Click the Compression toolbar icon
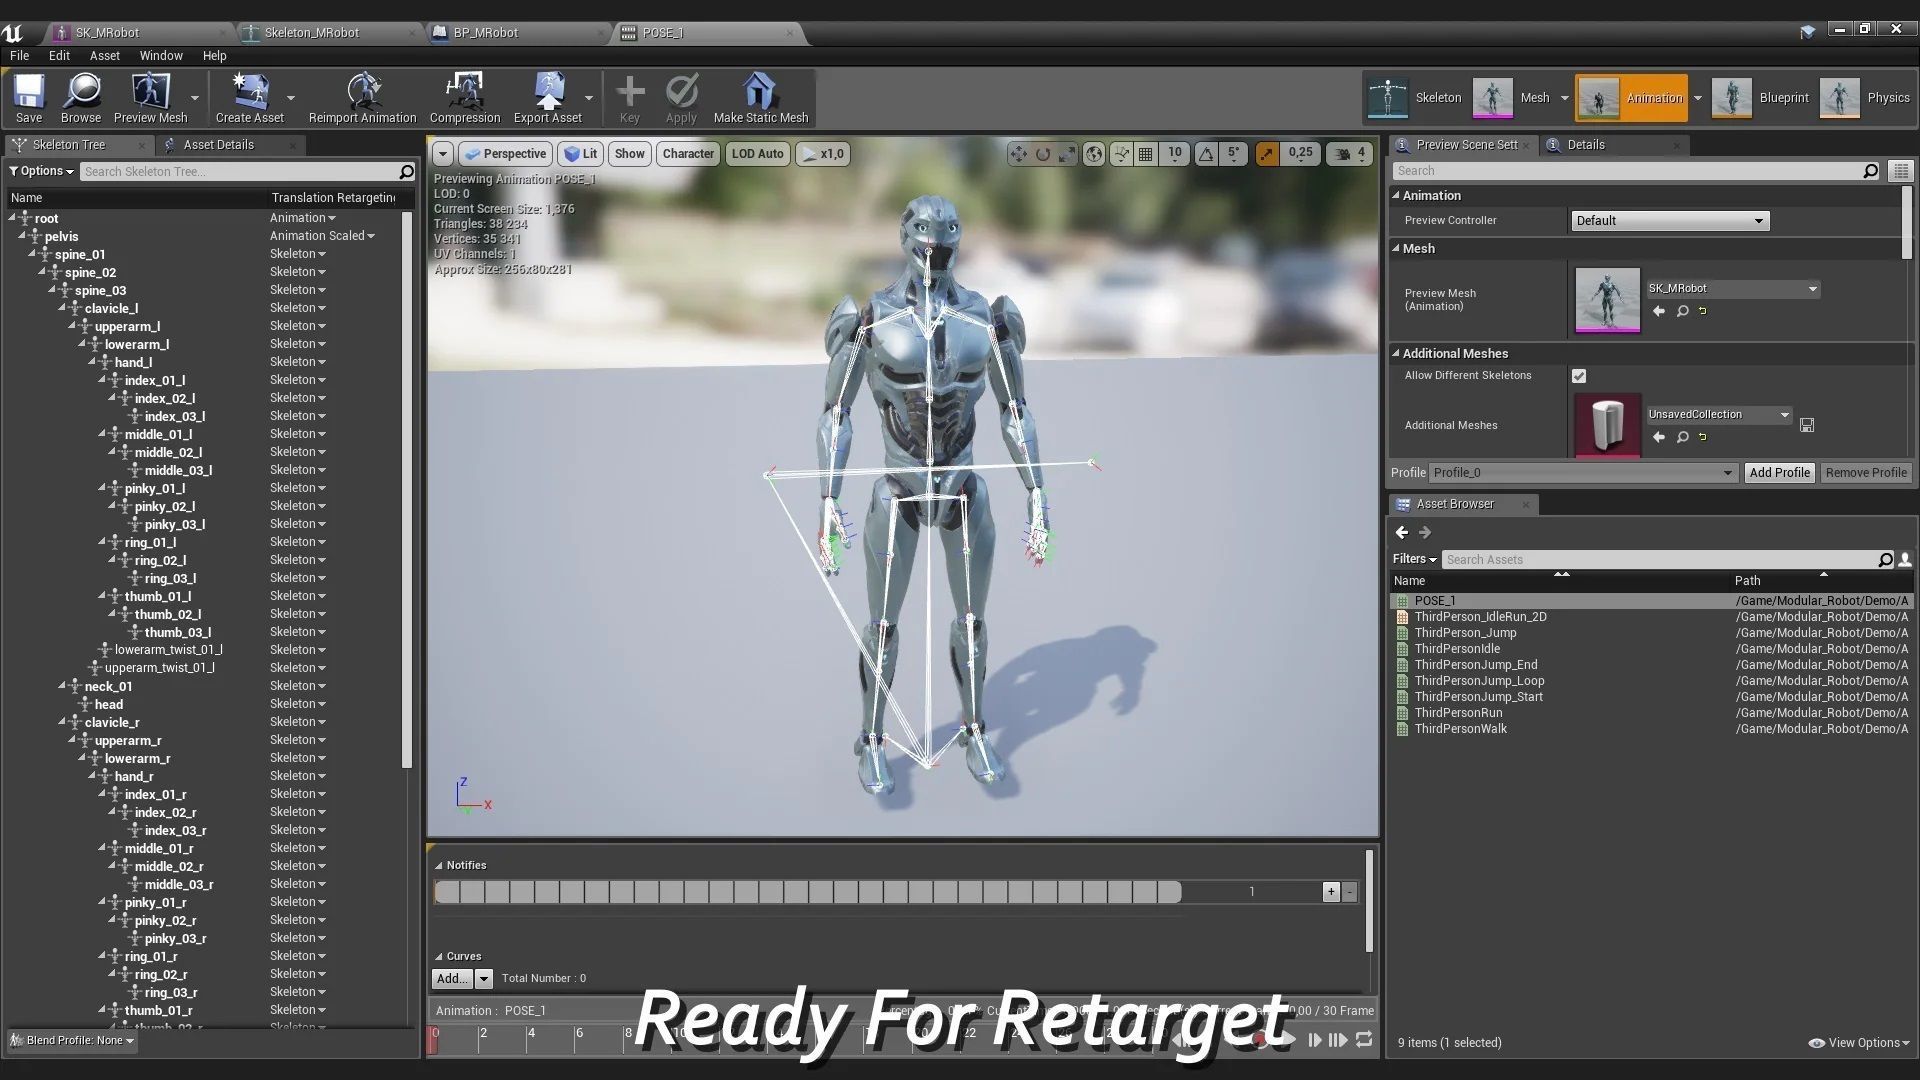The image size is (1920, 1080). pos(464,97)
